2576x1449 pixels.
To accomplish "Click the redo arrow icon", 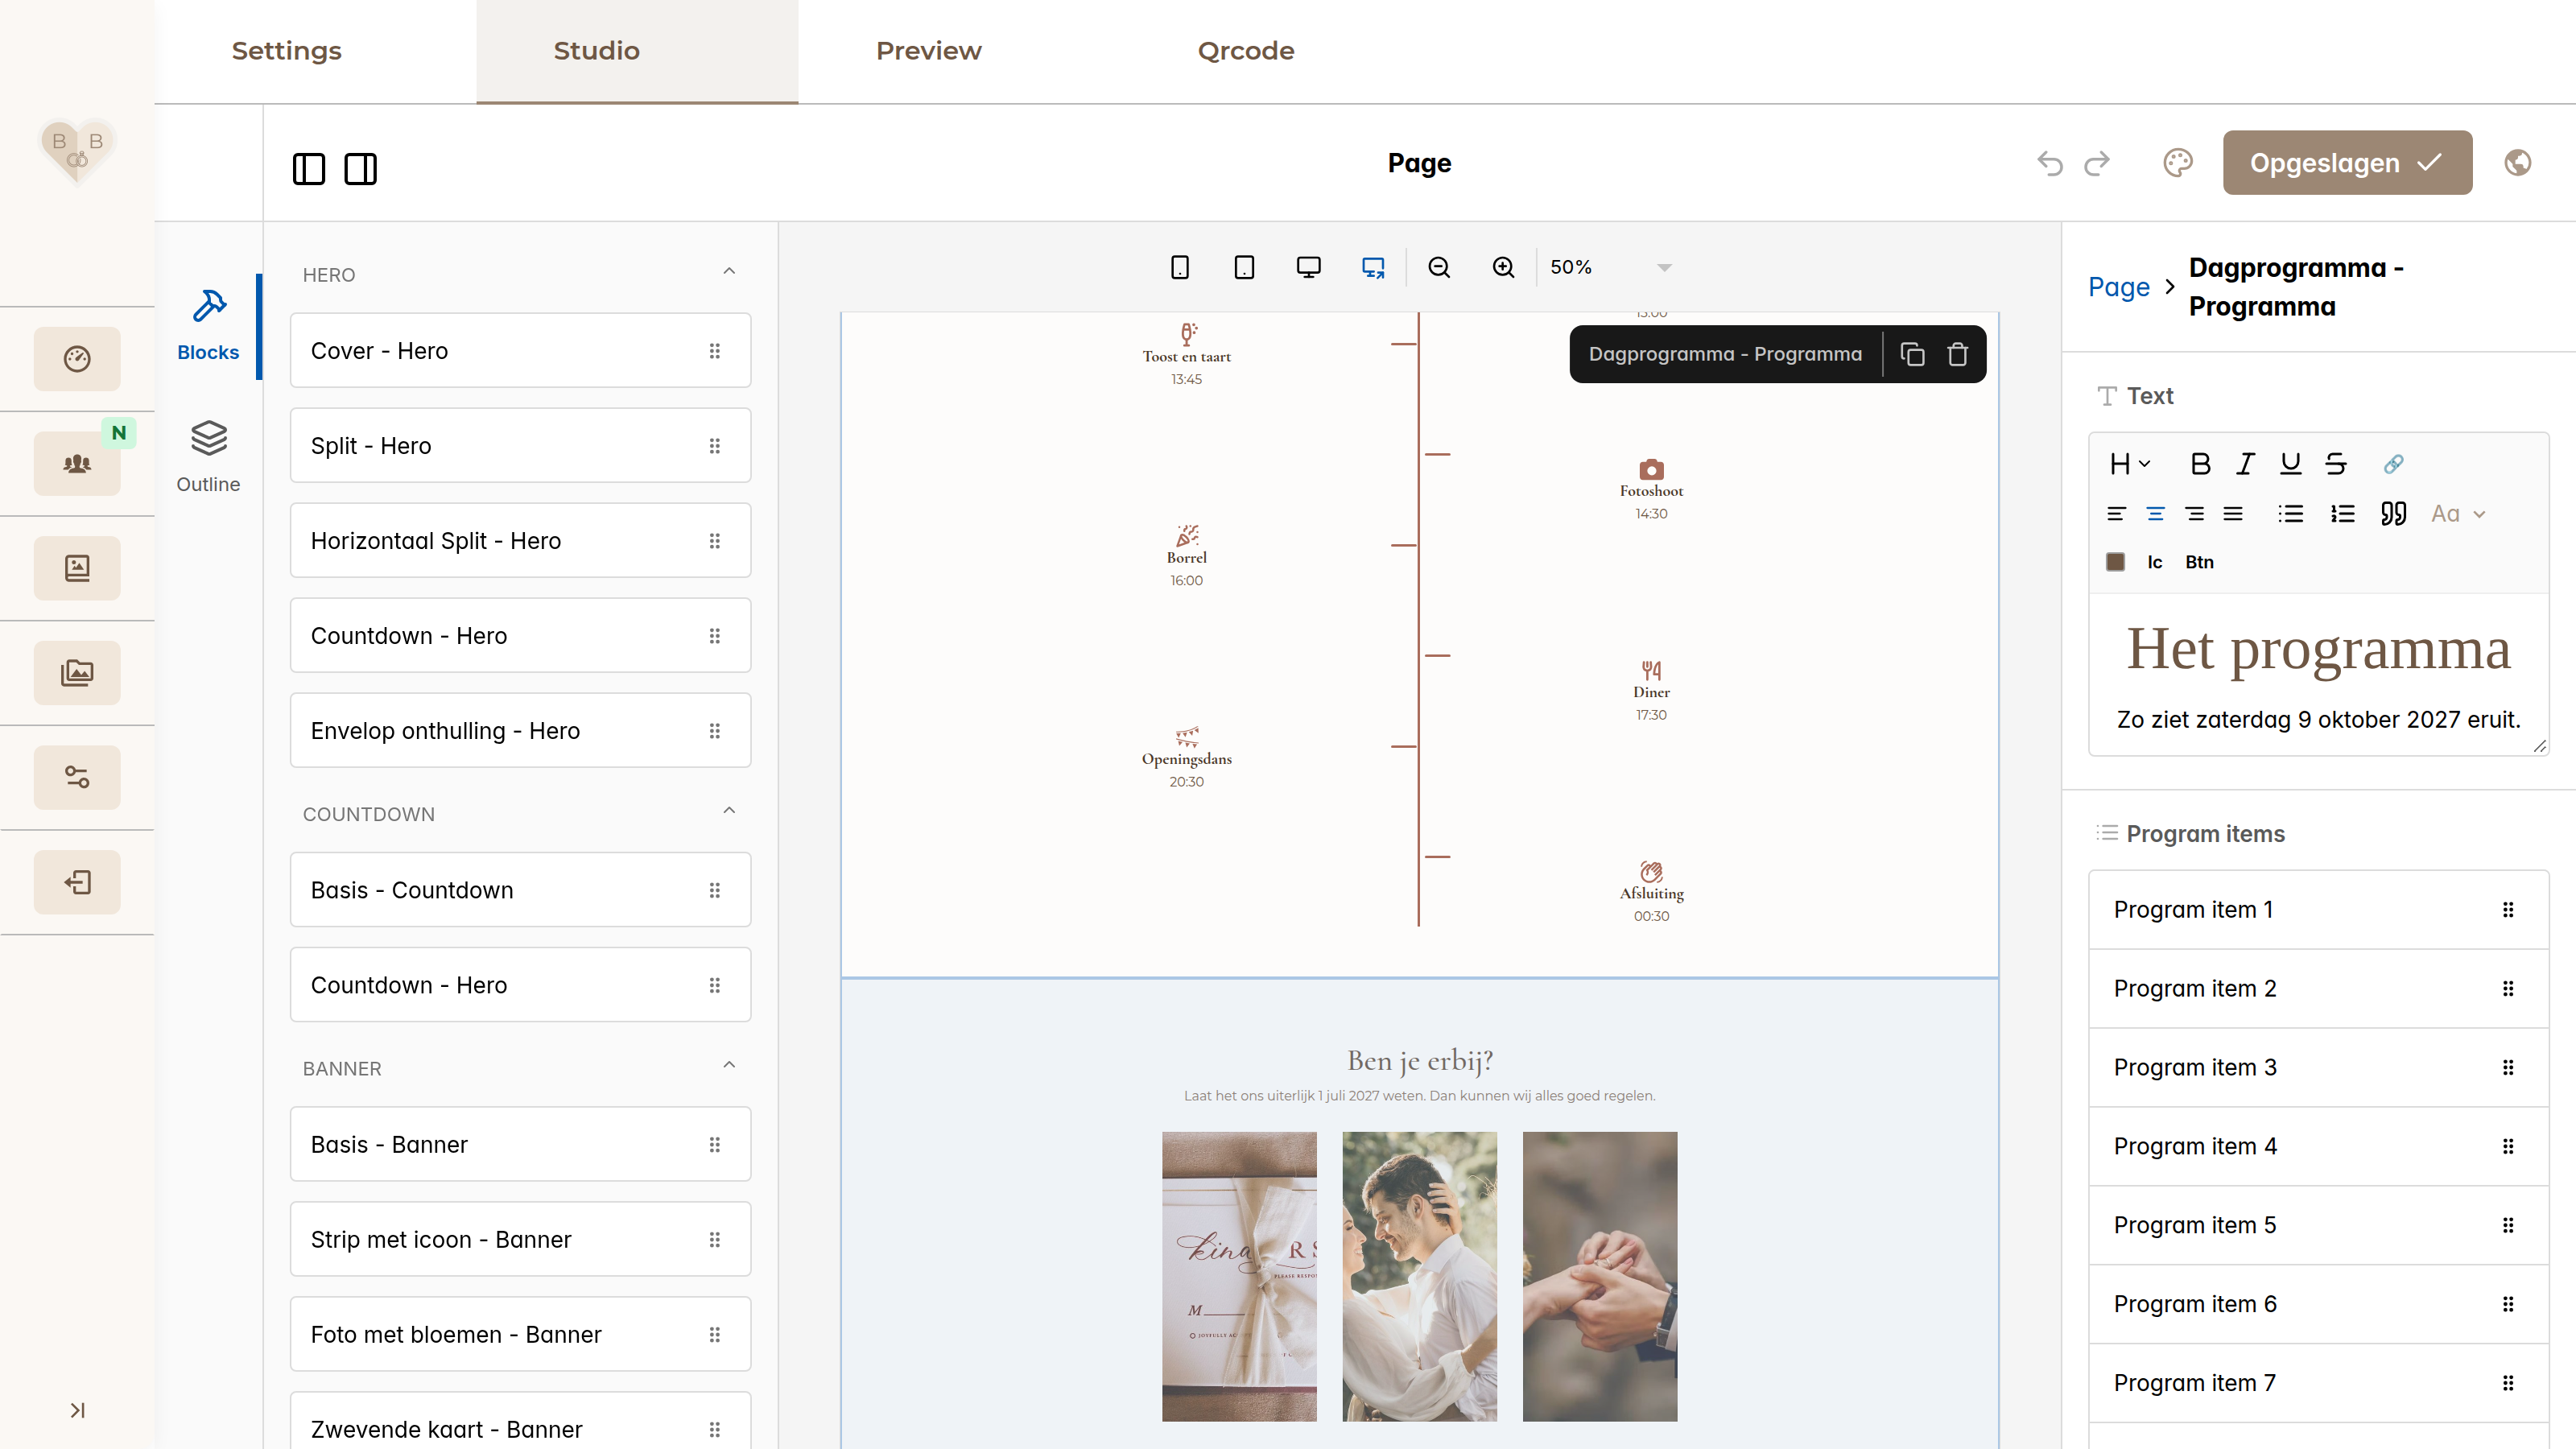I will tap(2097, 163).
